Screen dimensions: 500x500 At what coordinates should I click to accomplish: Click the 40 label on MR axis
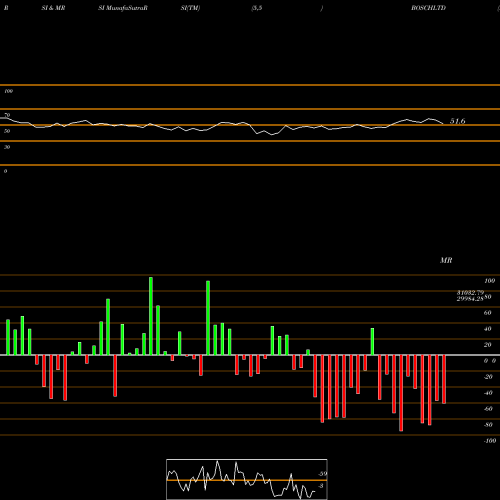click(x=487, y=329)
